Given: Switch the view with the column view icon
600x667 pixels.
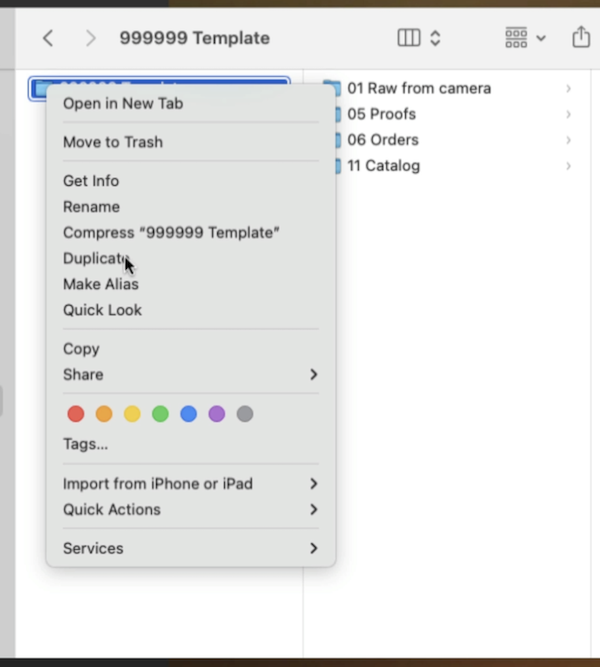Looking at the screenshot, I should pos(409,38).
